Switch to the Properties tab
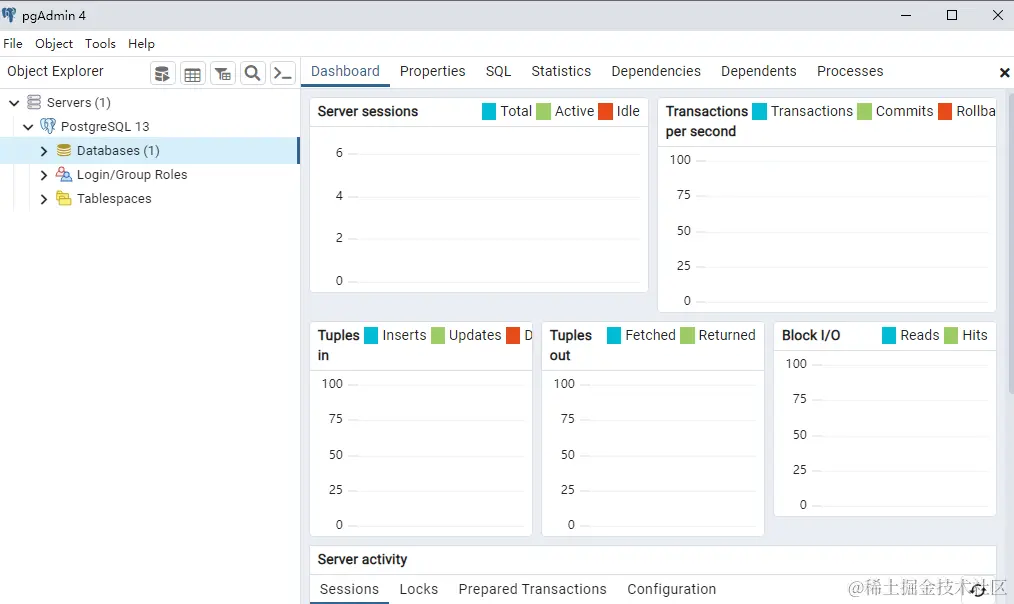This screenshot has width=1014, height=604. 433,71
